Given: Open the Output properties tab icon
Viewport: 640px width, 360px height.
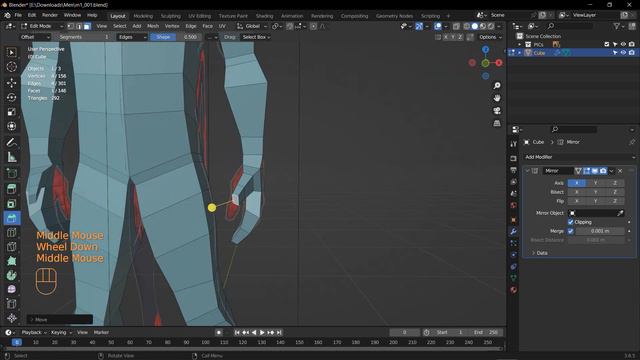Looking at the screenshot, I should click(513, 170).
